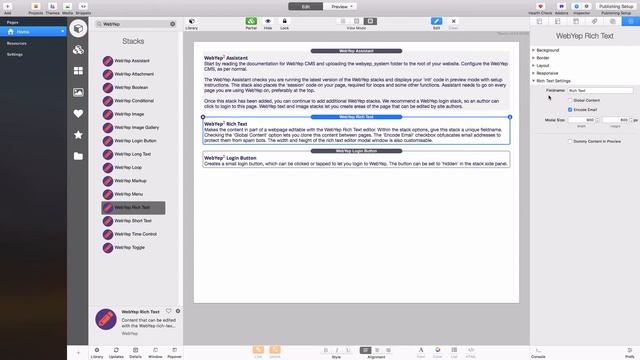Open the Window icon in bottom bar

(x=155, y=350)
